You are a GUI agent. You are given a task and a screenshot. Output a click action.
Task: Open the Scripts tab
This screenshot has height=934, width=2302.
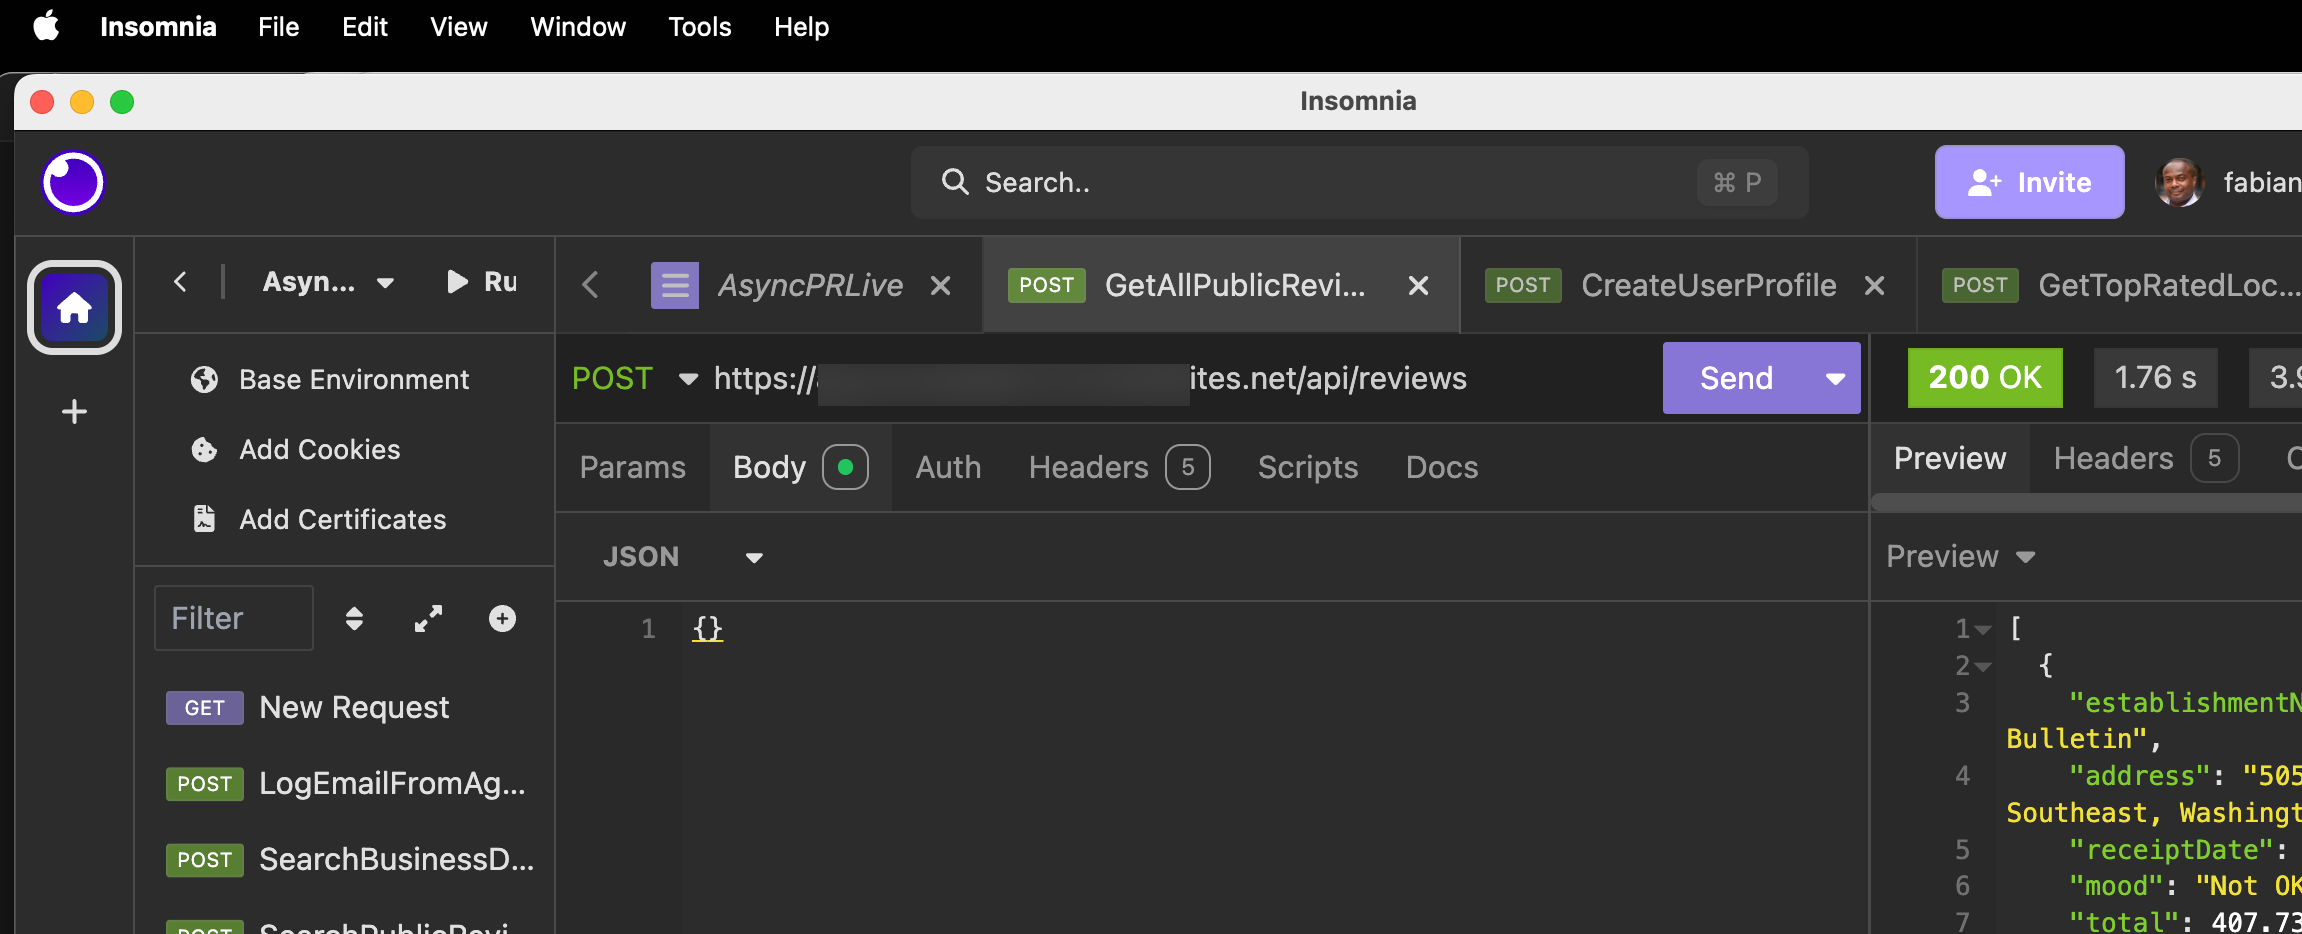coord(1308,467)
